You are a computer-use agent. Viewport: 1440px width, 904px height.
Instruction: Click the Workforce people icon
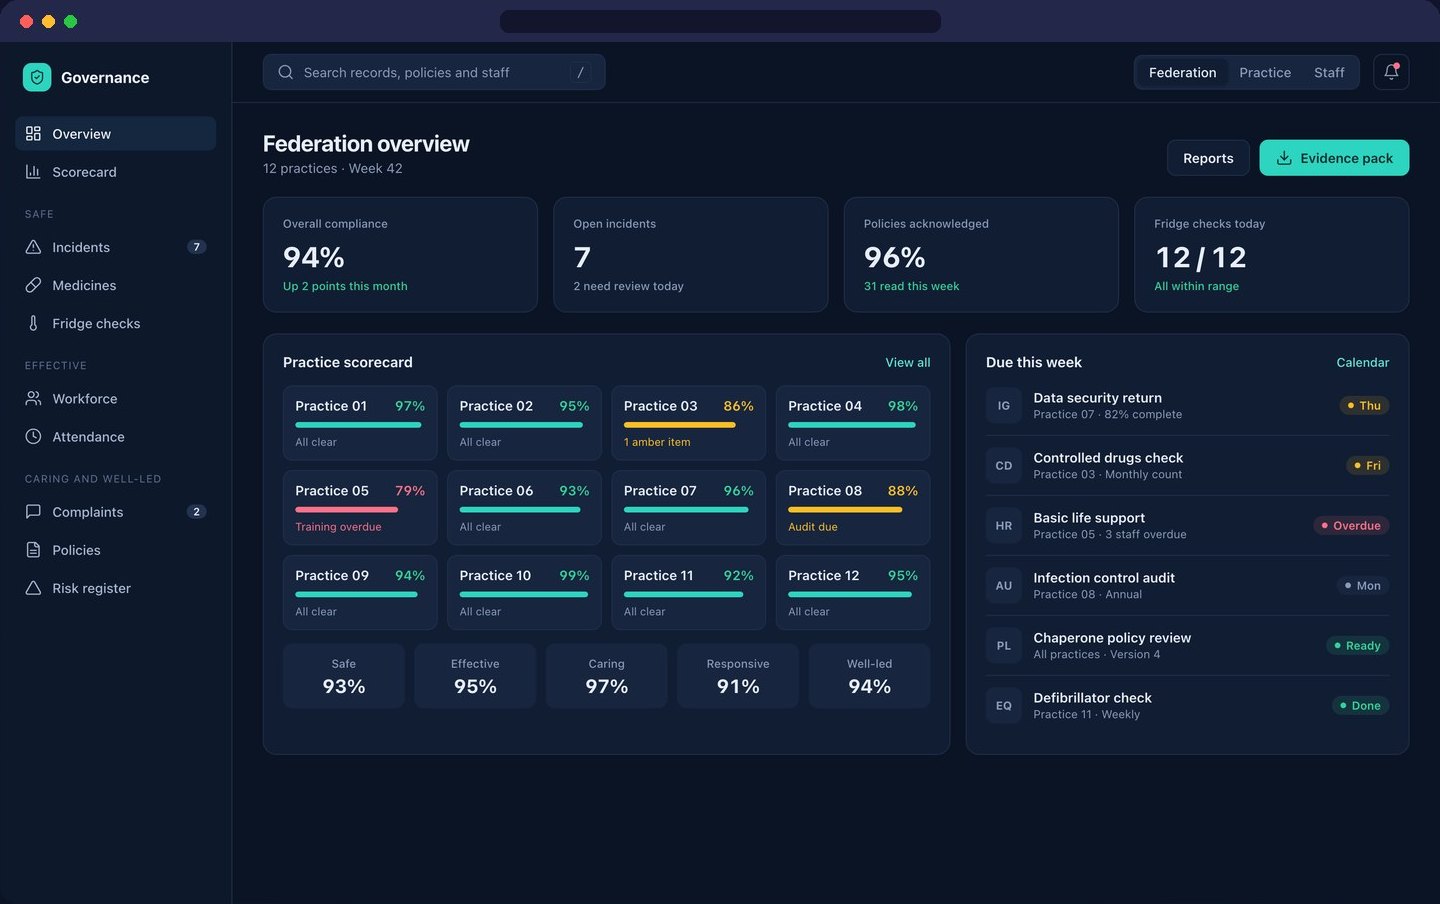click(33, 398)
